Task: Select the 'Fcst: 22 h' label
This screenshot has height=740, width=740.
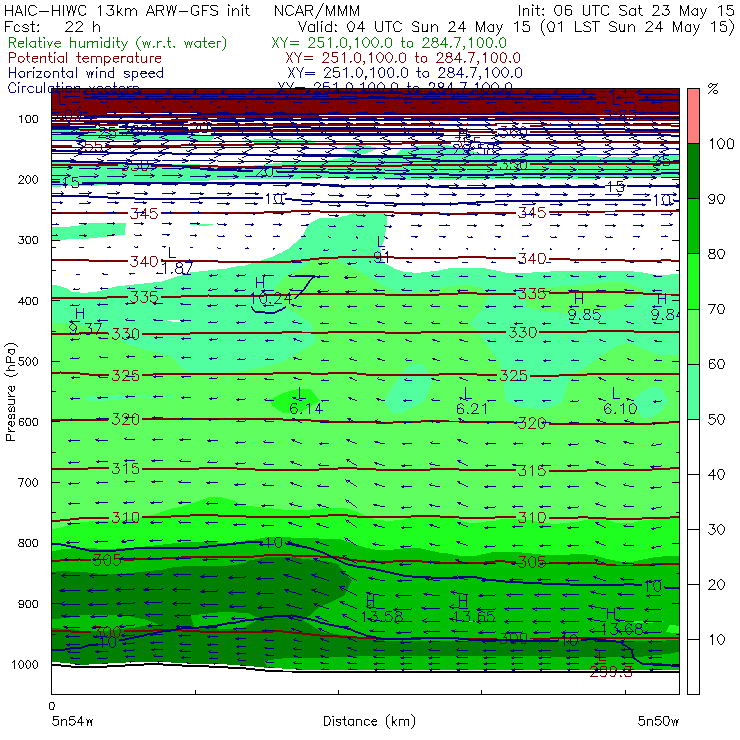Action: pyautogui.click(x=52, y=26)
